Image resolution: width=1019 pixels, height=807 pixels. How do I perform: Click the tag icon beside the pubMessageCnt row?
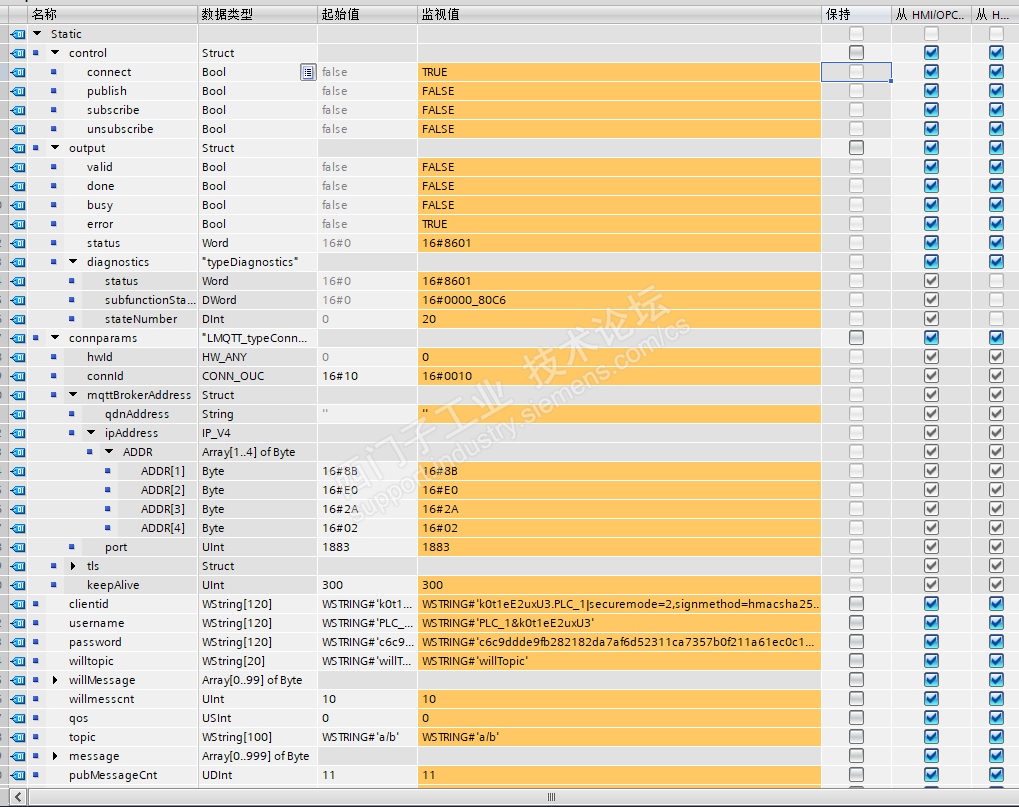[18, 775]
